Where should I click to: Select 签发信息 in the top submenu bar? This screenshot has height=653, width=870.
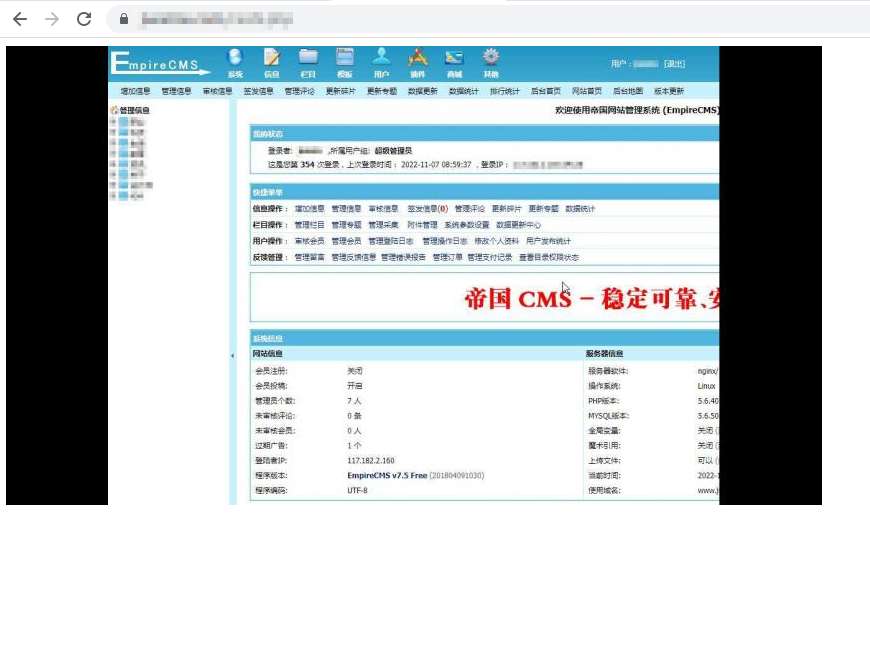tap(259, 91)
